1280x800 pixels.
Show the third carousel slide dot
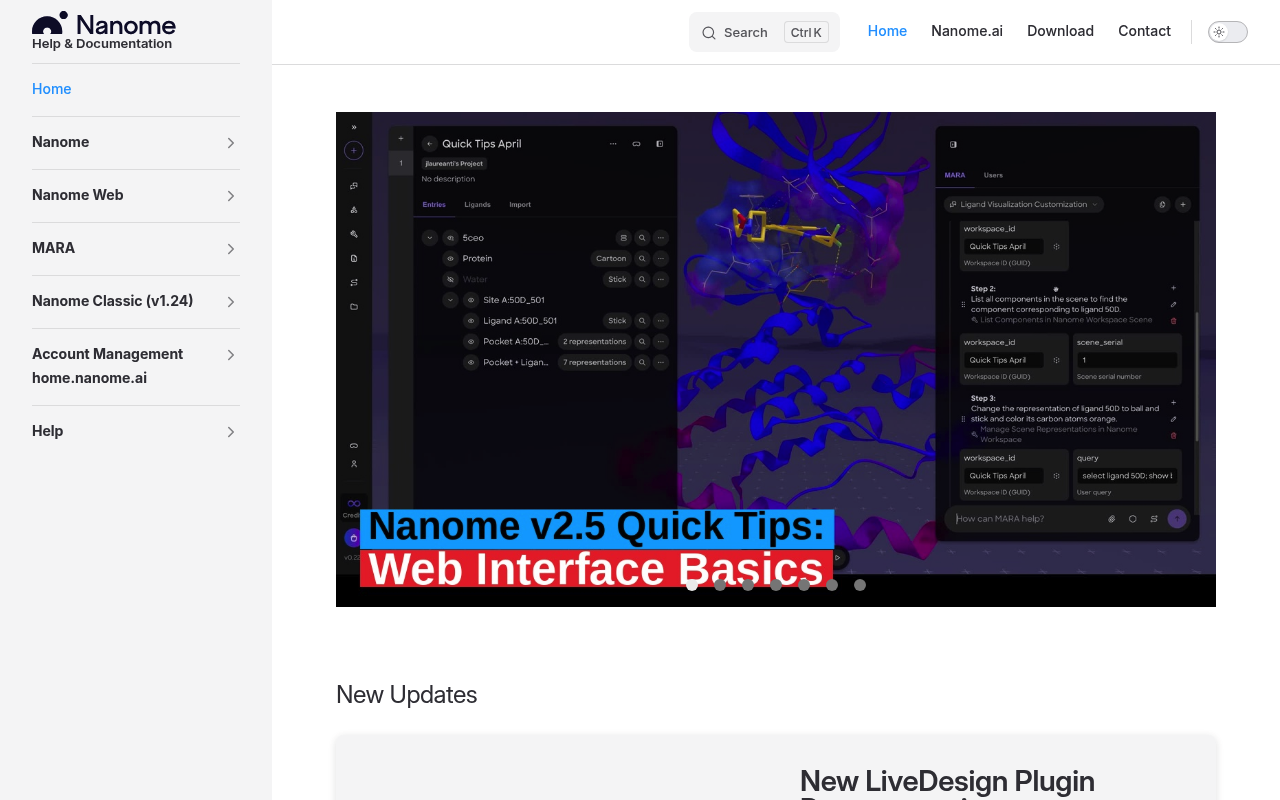pos(748,585)
